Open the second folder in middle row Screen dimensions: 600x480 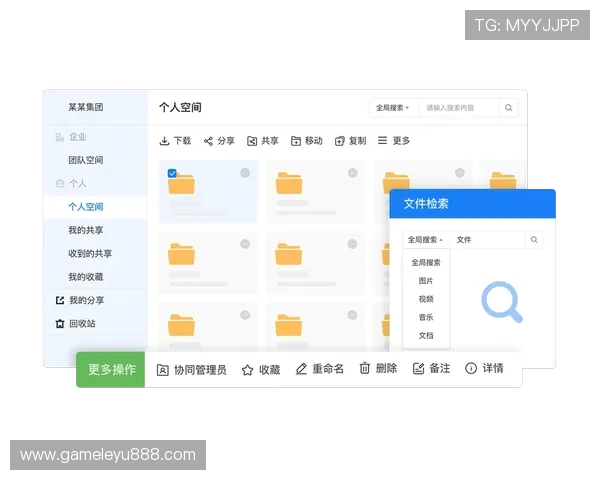(289, 254)
